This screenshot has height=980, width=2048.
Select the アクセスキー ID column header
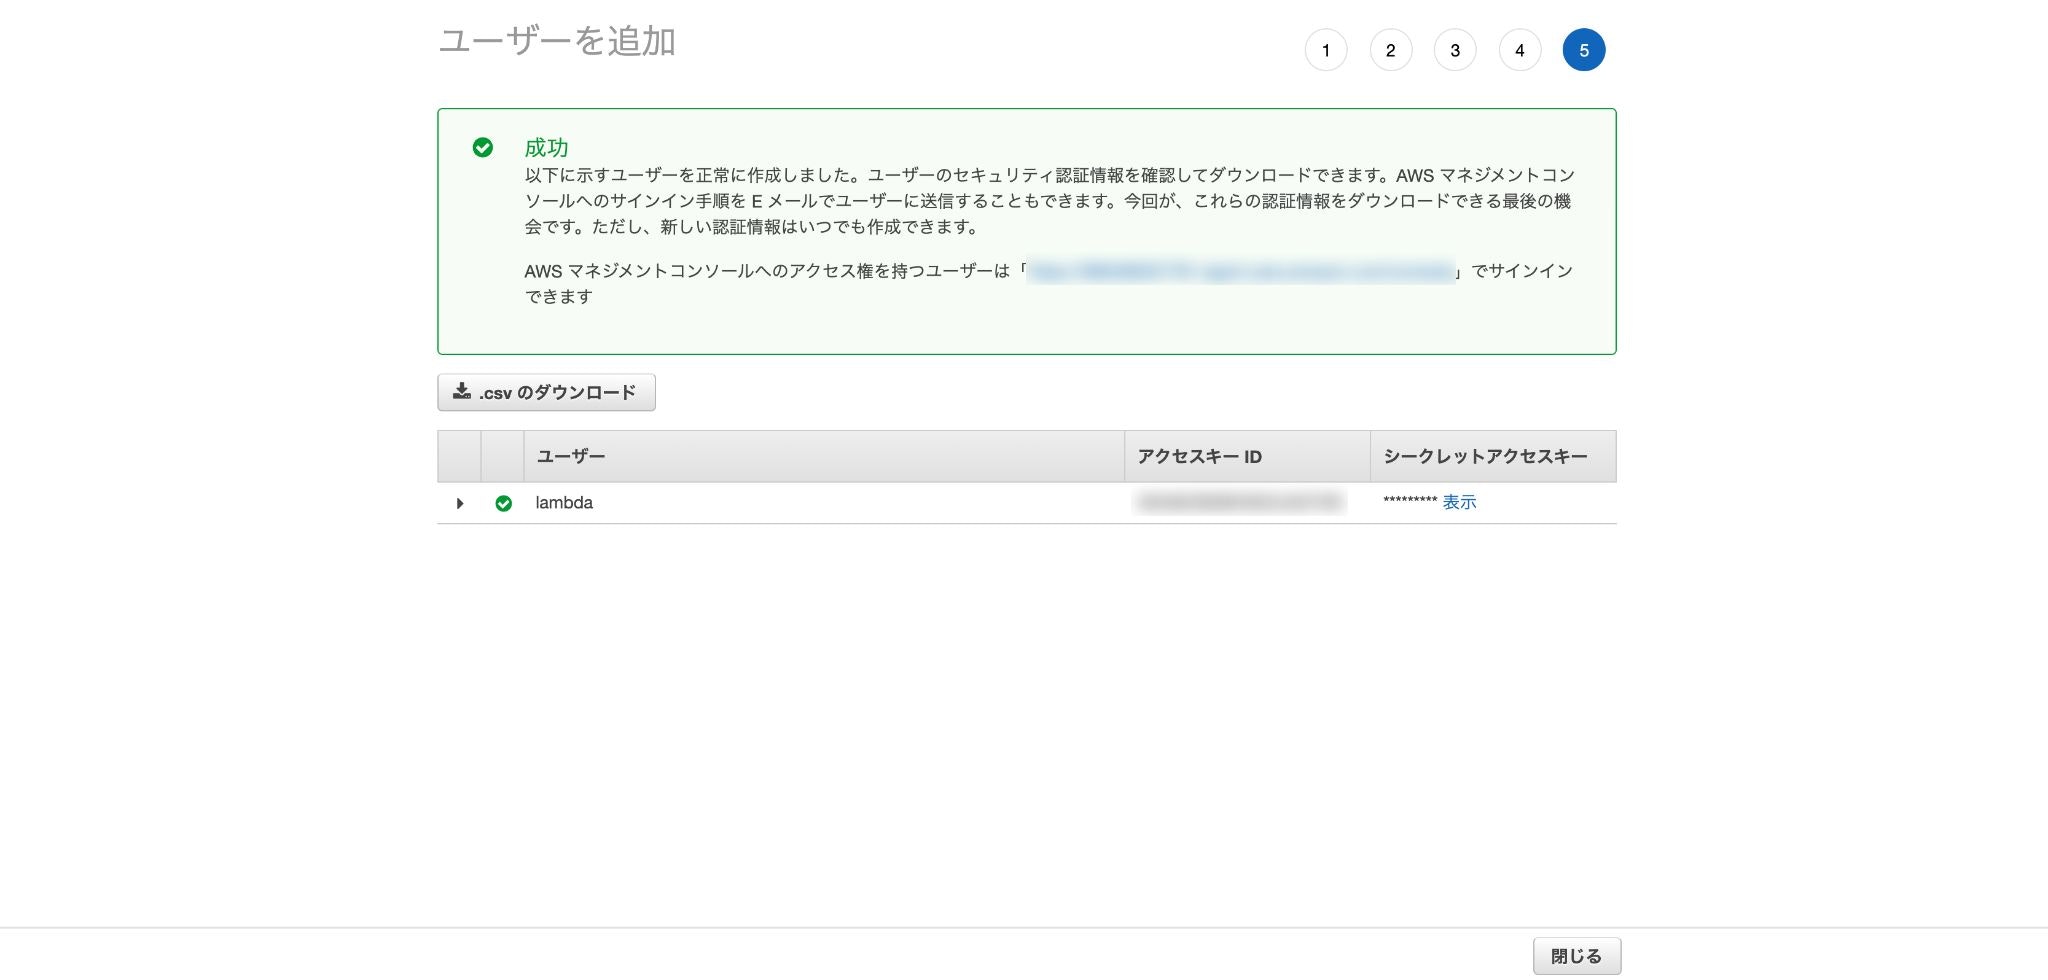point(1198,456)
